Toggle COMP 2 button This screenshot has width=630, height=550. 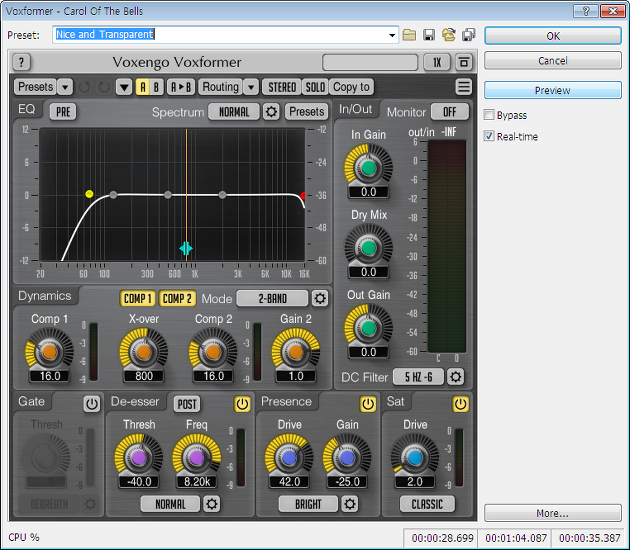click(x=177, y=299)
